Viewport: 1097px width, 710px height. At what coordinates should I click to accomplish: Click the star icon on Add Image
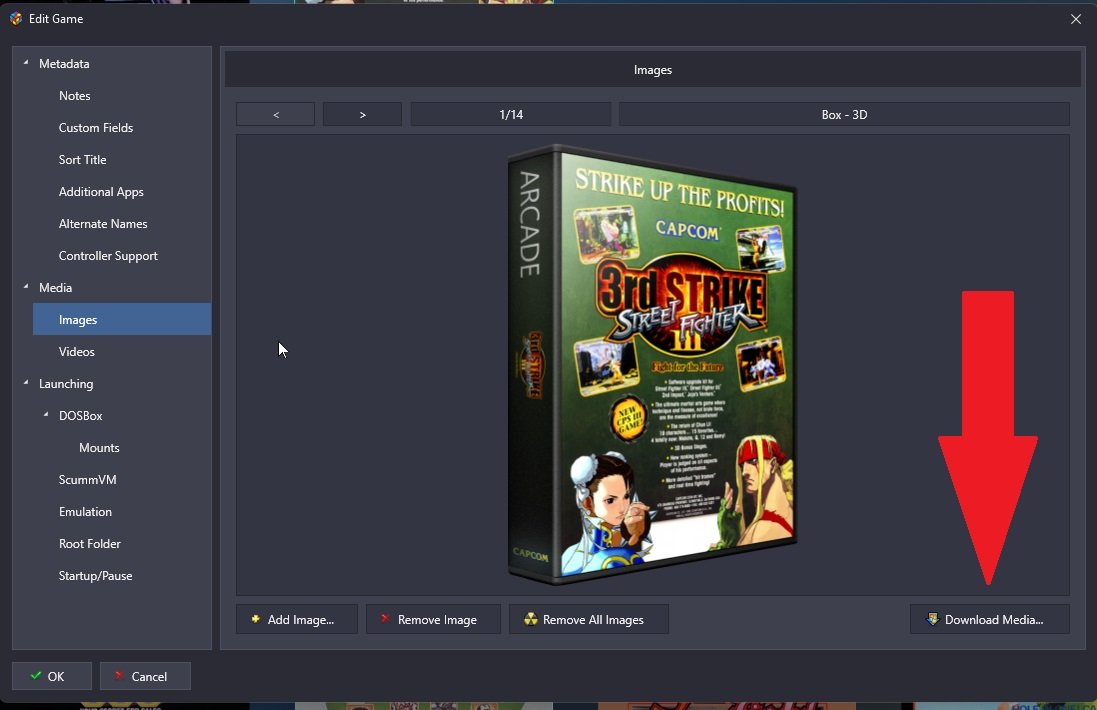click(x=255, y=619)
